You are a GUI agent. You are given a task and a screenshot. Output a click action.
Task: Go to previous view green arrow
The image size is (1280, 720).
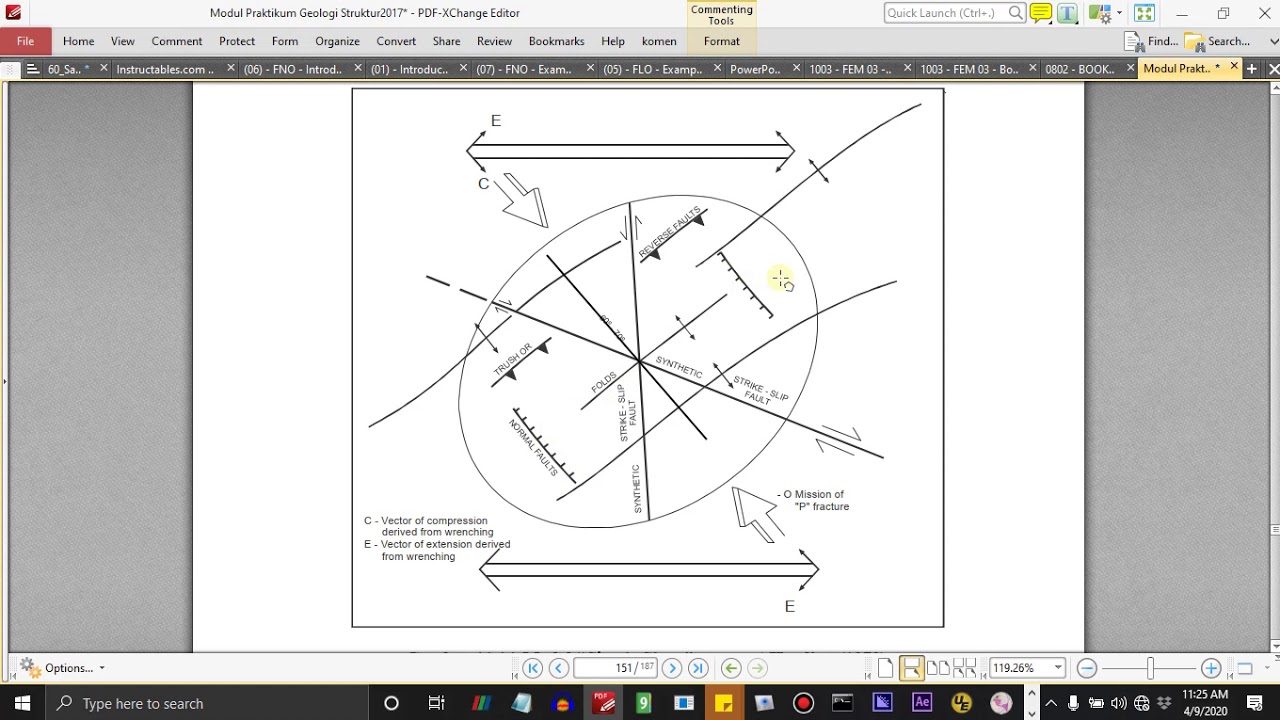731,668
